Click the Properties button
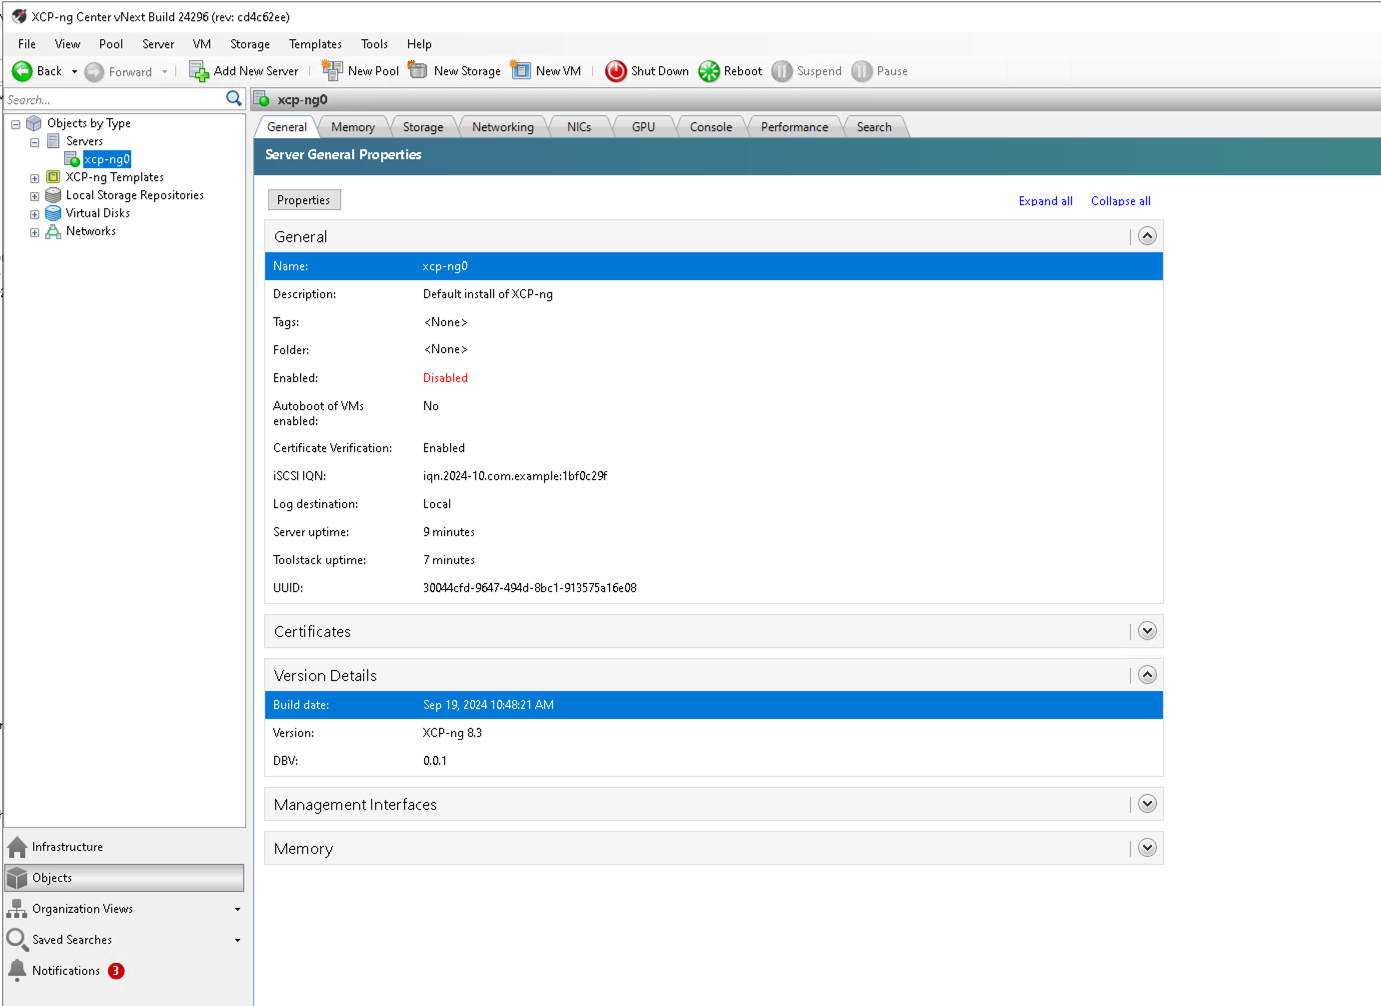This screenshot has width=1381, height=1006. 304,200
